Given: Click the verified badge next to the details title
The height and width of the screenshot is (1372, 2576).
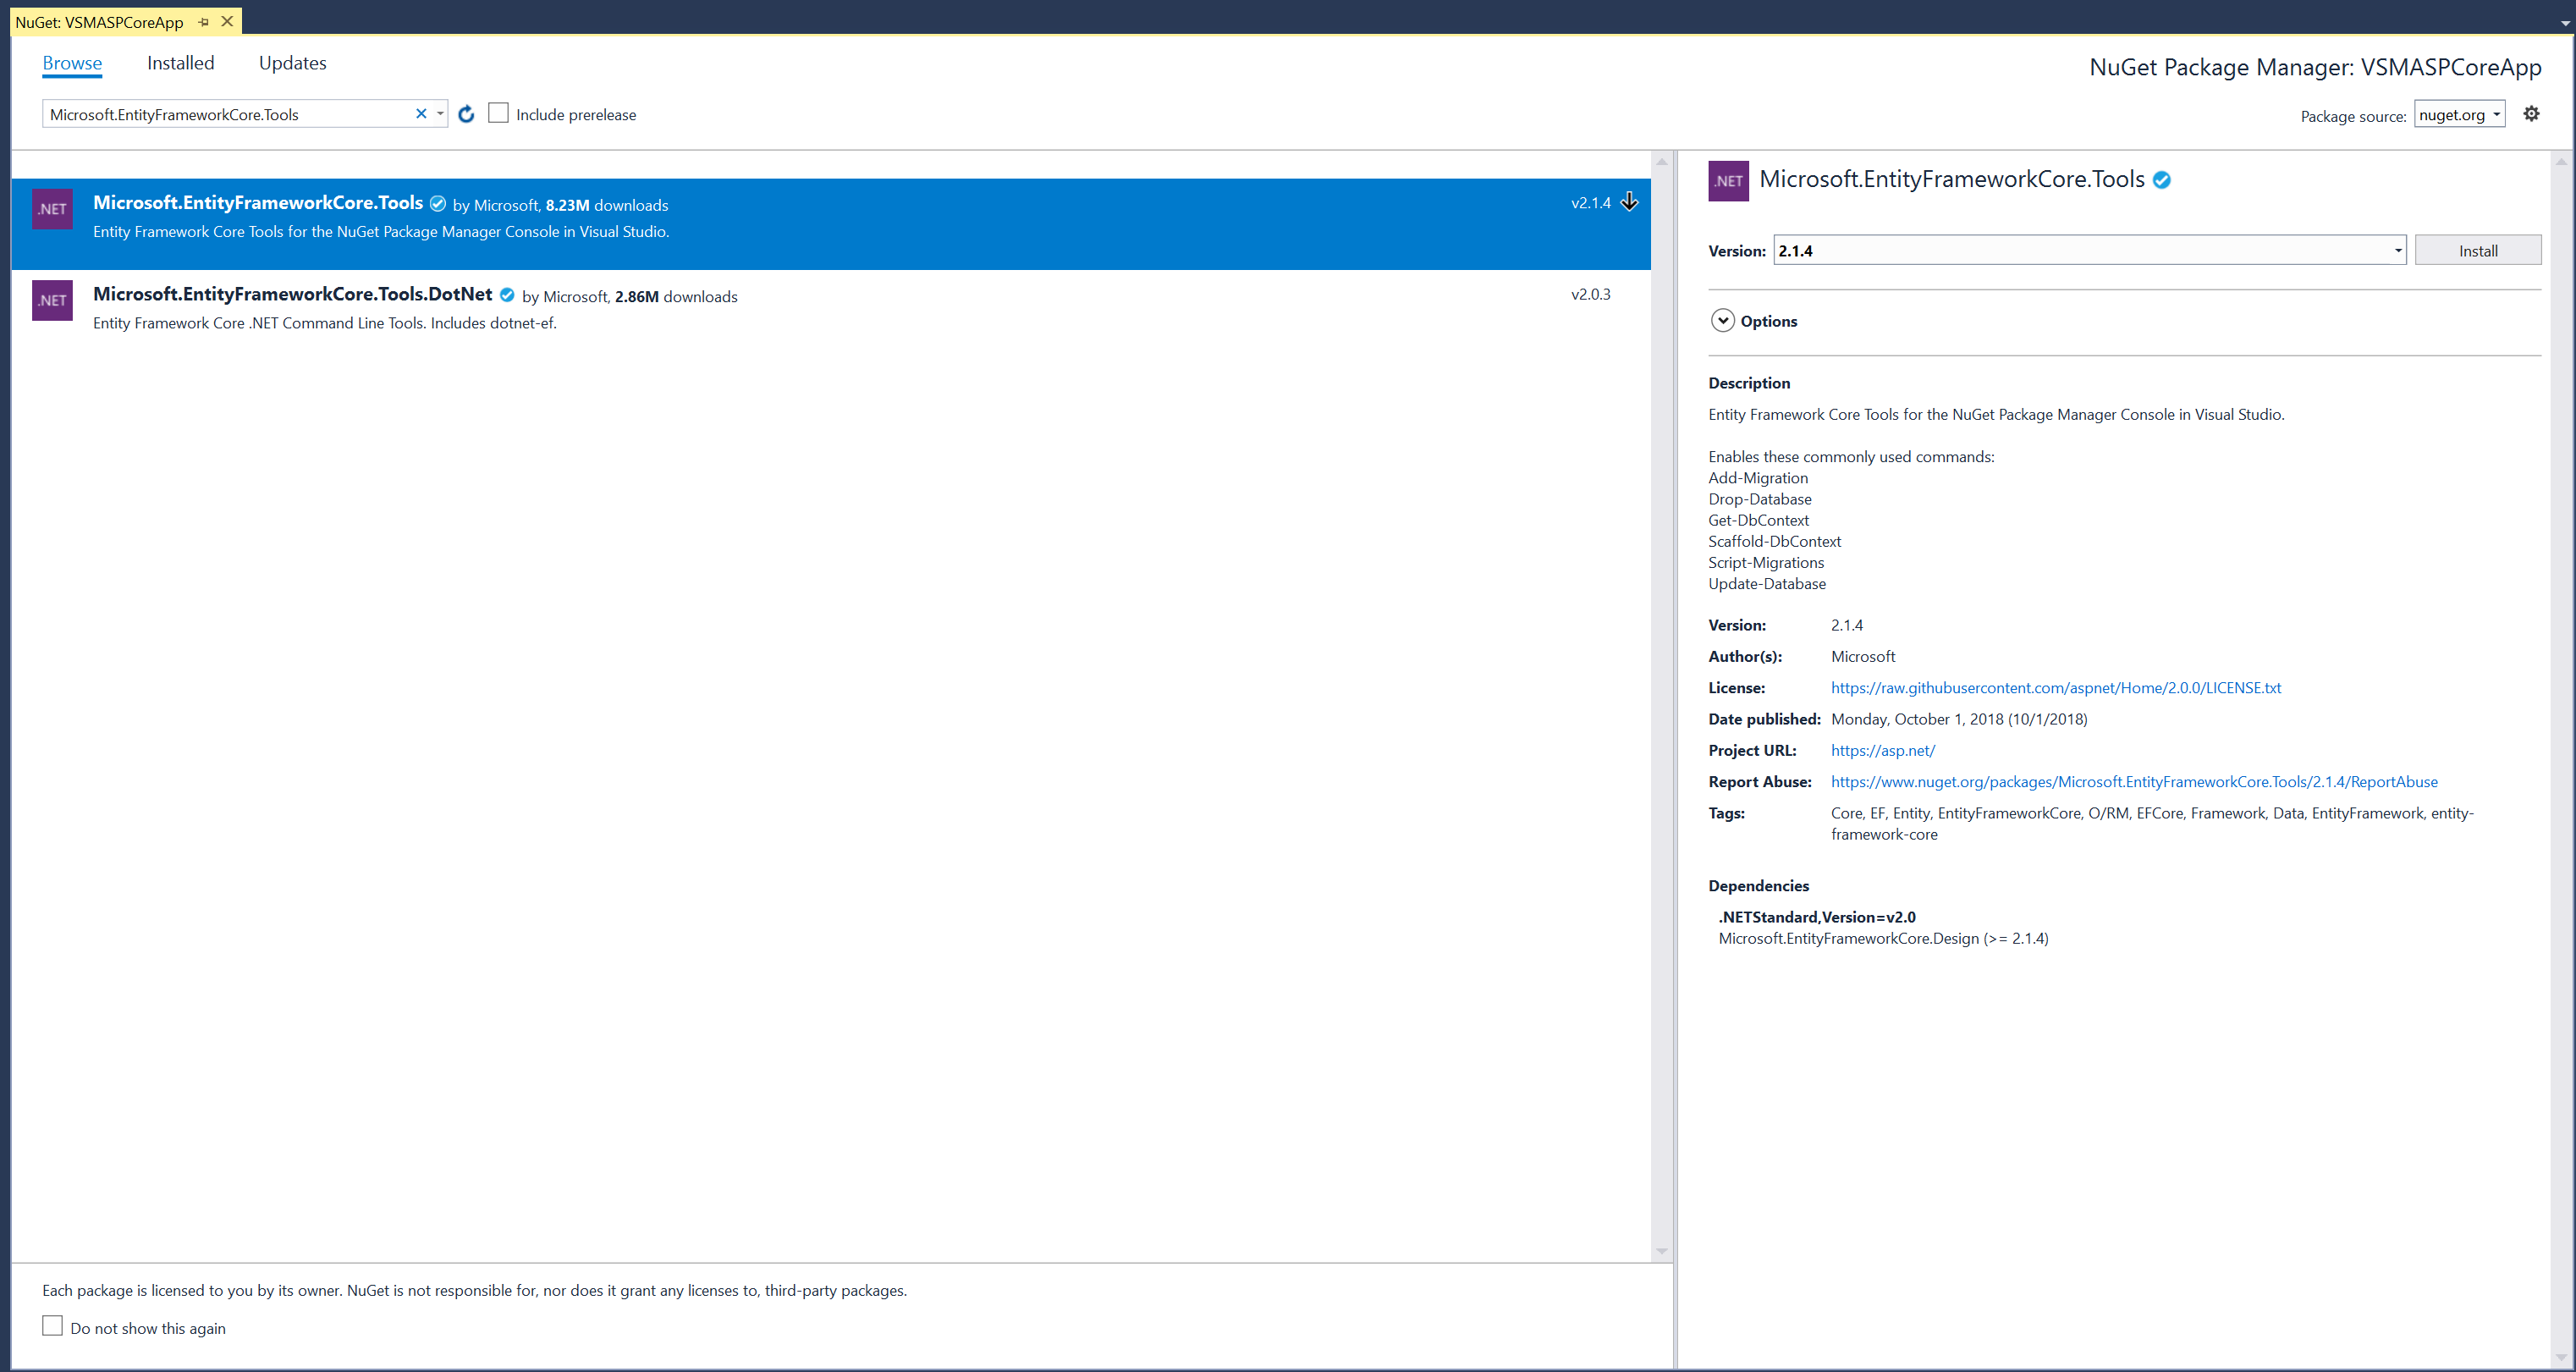Looking at the screenshot, I should (2161, 180).
